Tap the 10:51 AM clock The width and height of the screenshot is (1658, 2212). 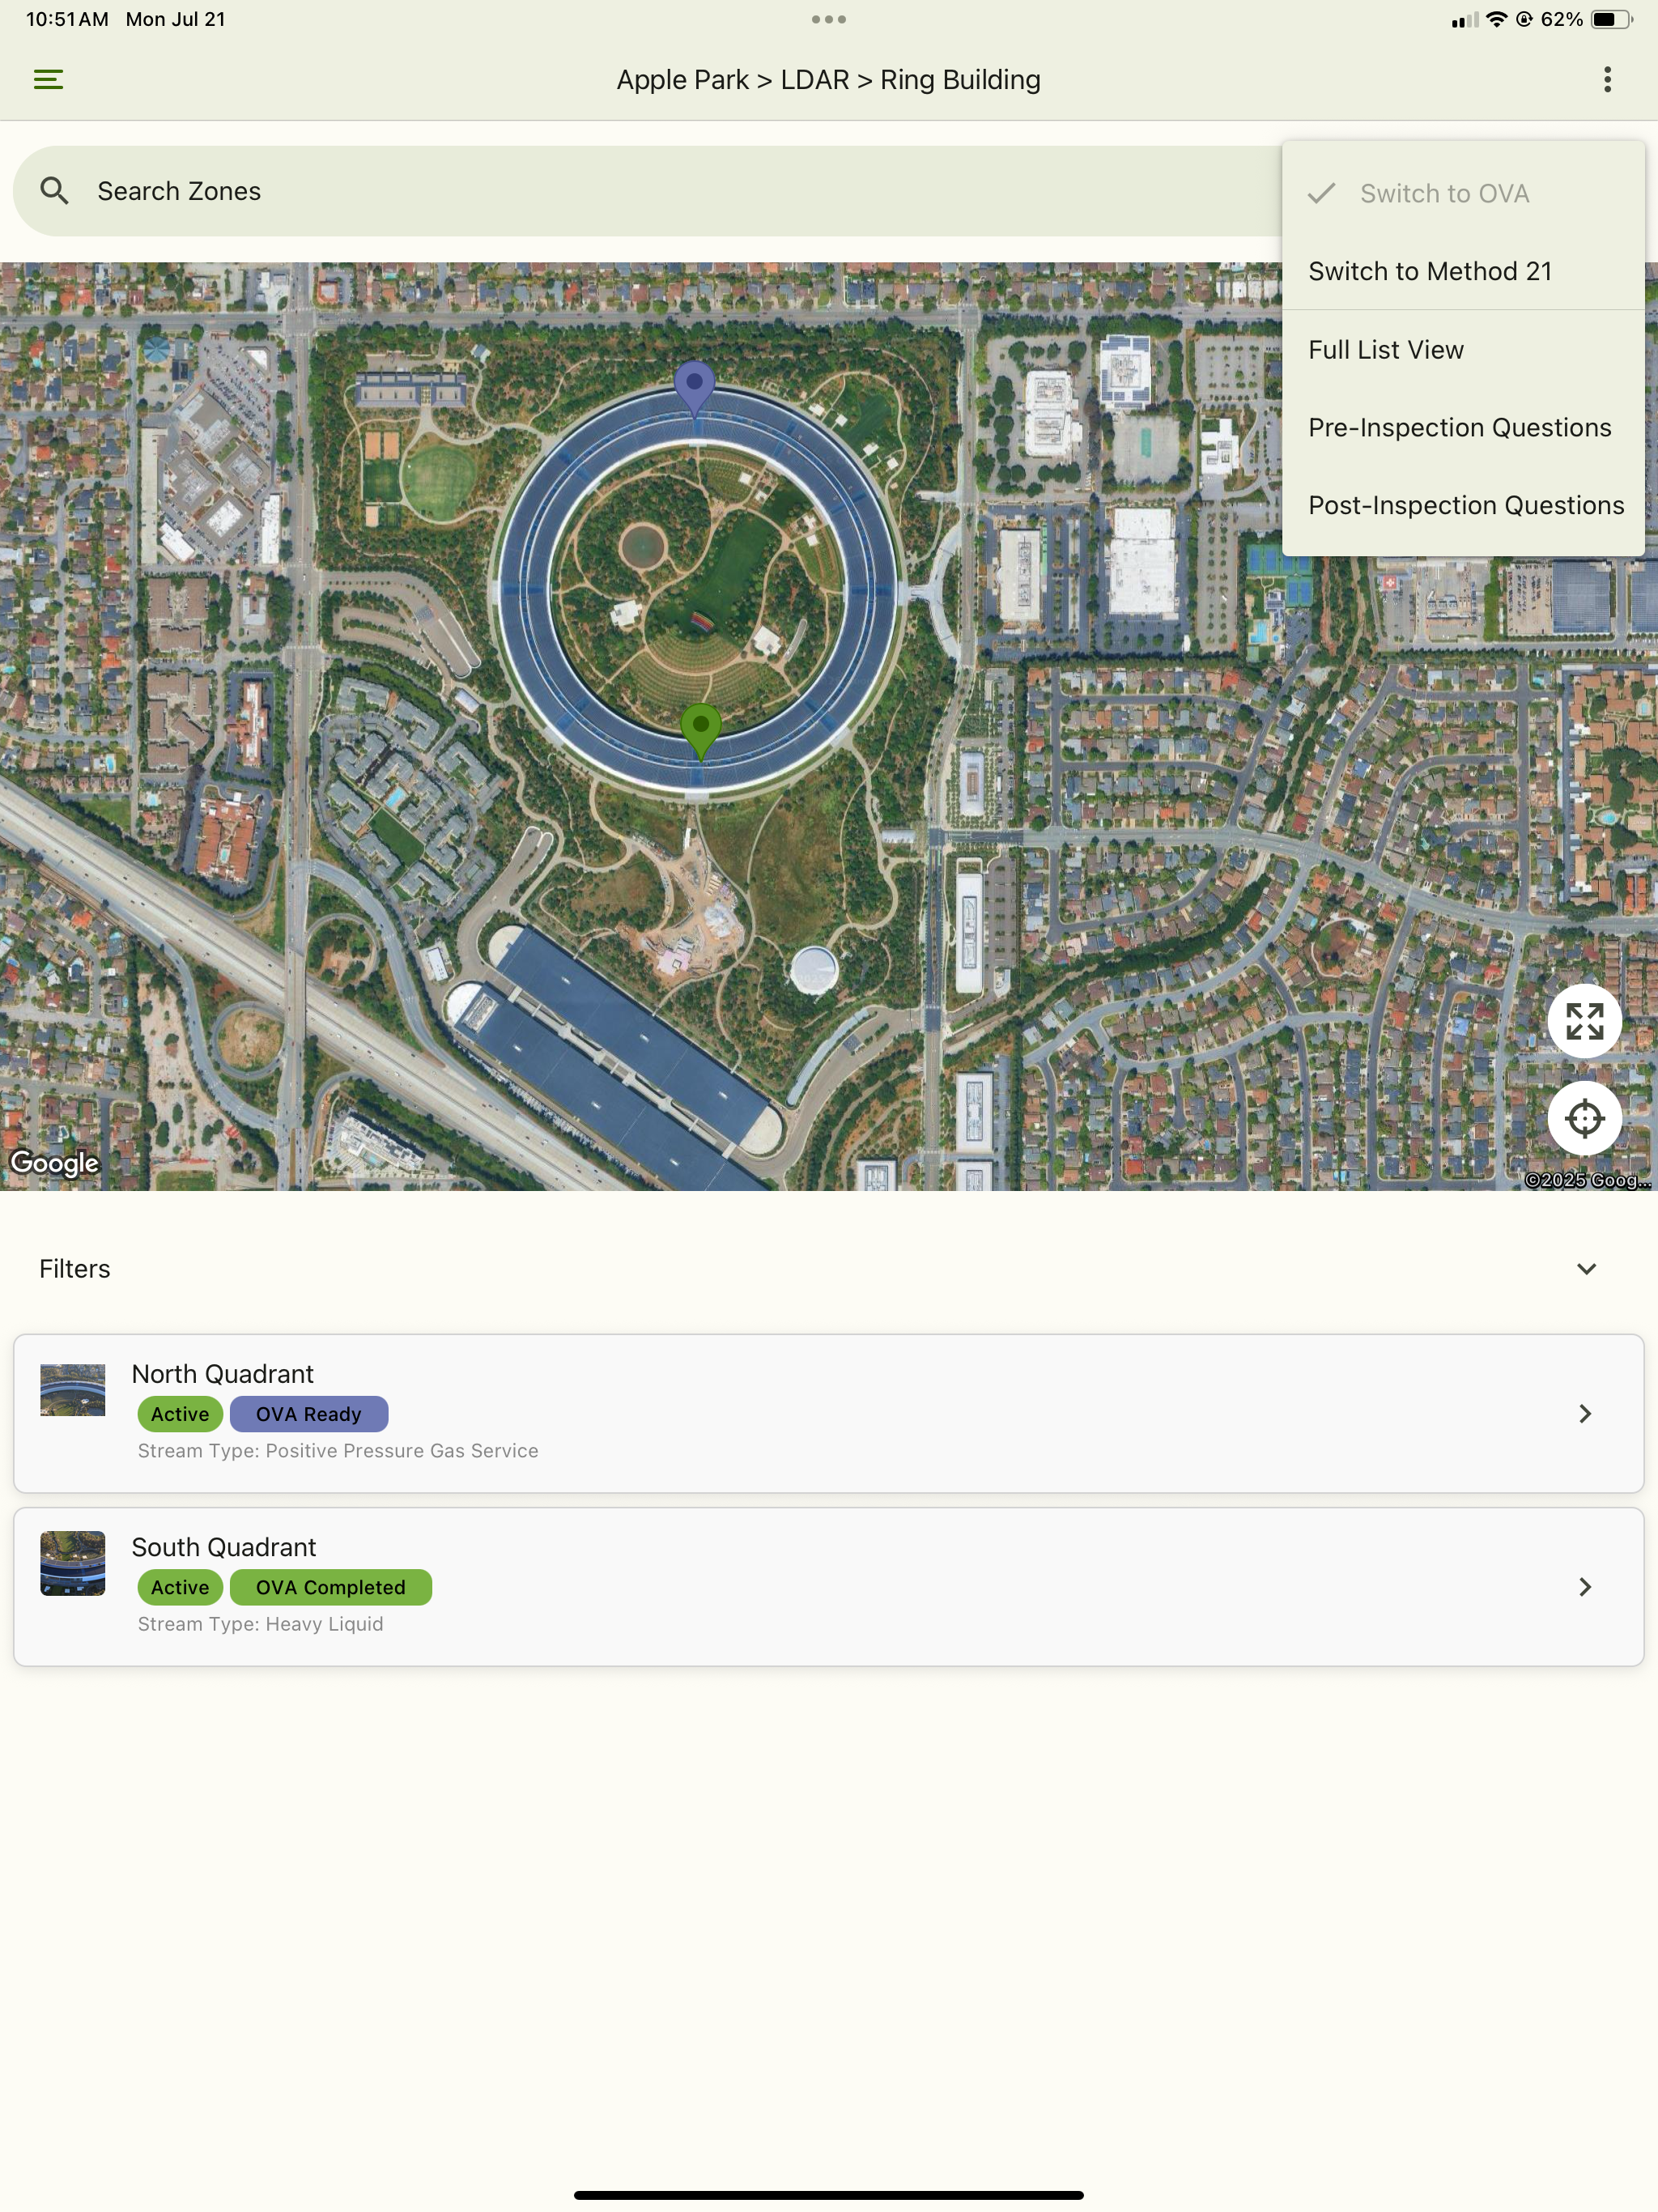tap(67, 19)
